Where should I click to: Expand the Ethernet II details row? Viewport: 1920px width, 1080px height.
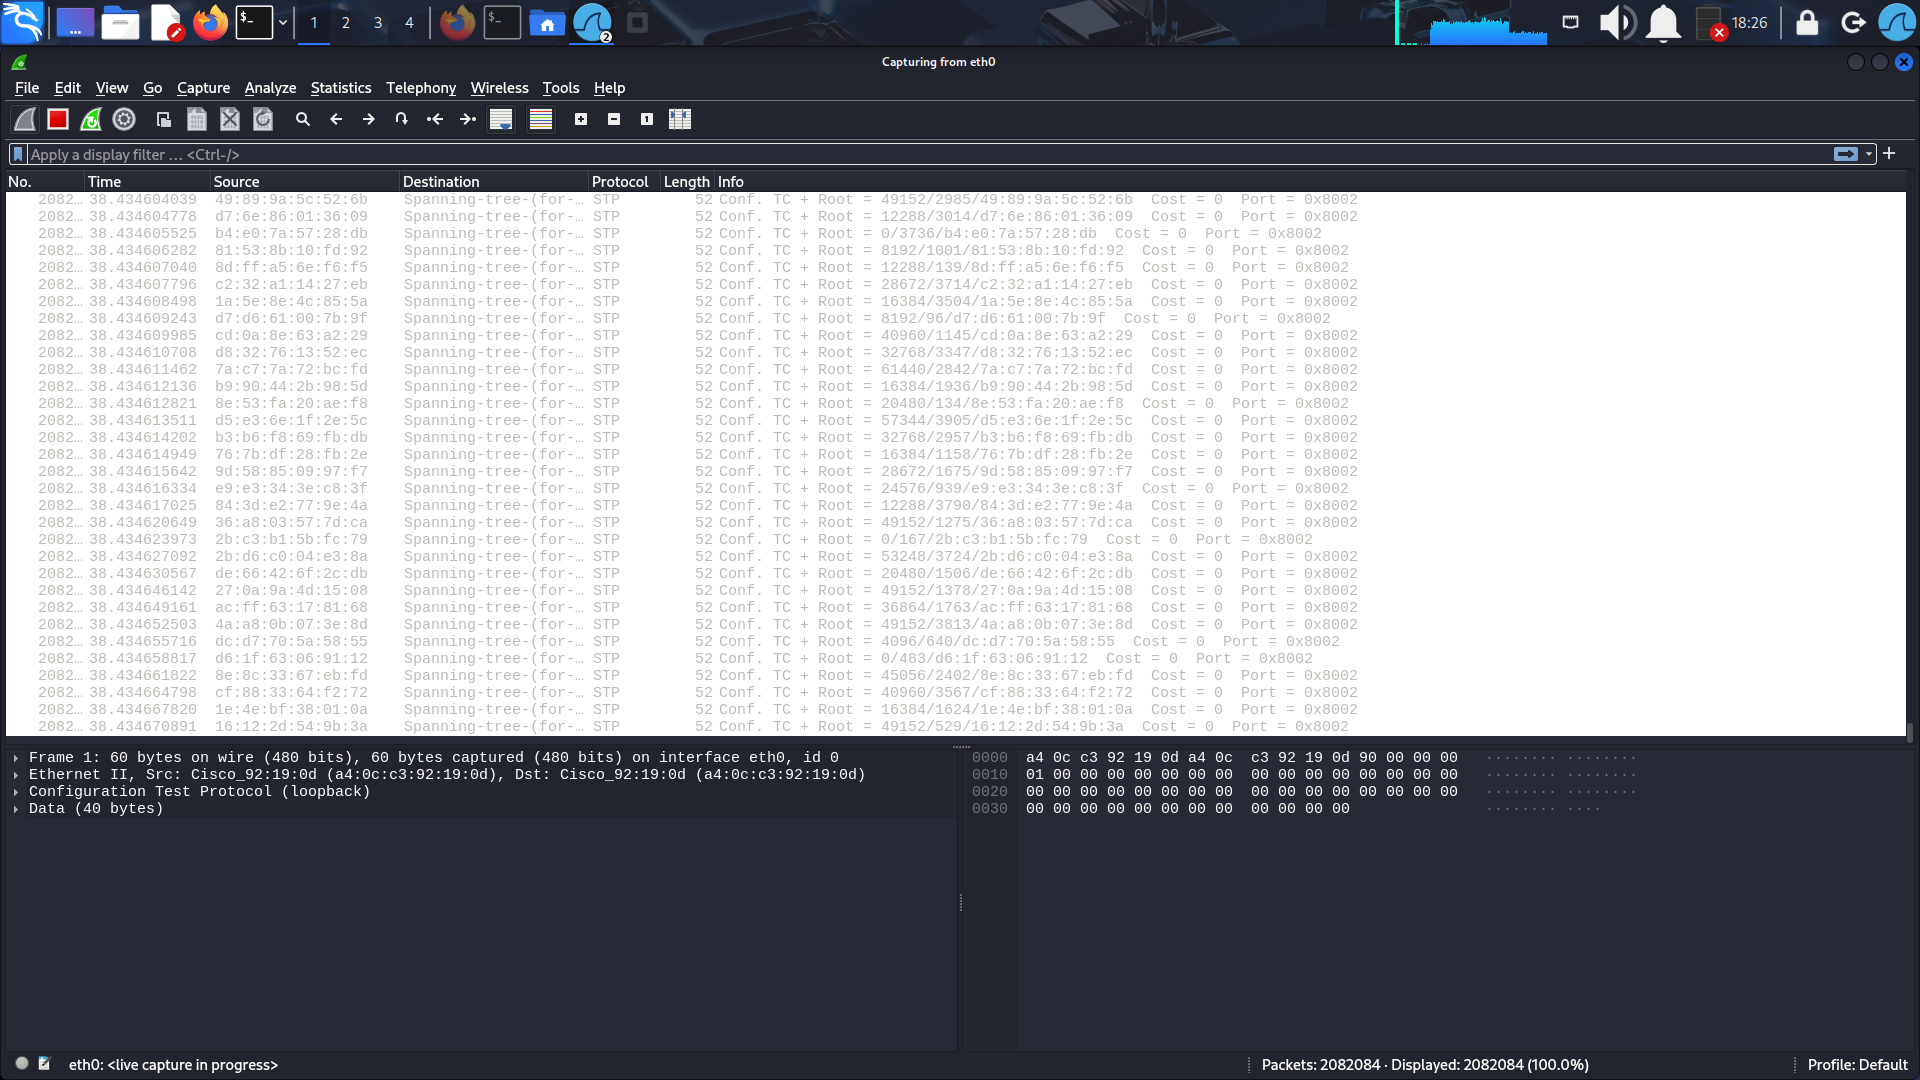[16, 775]
